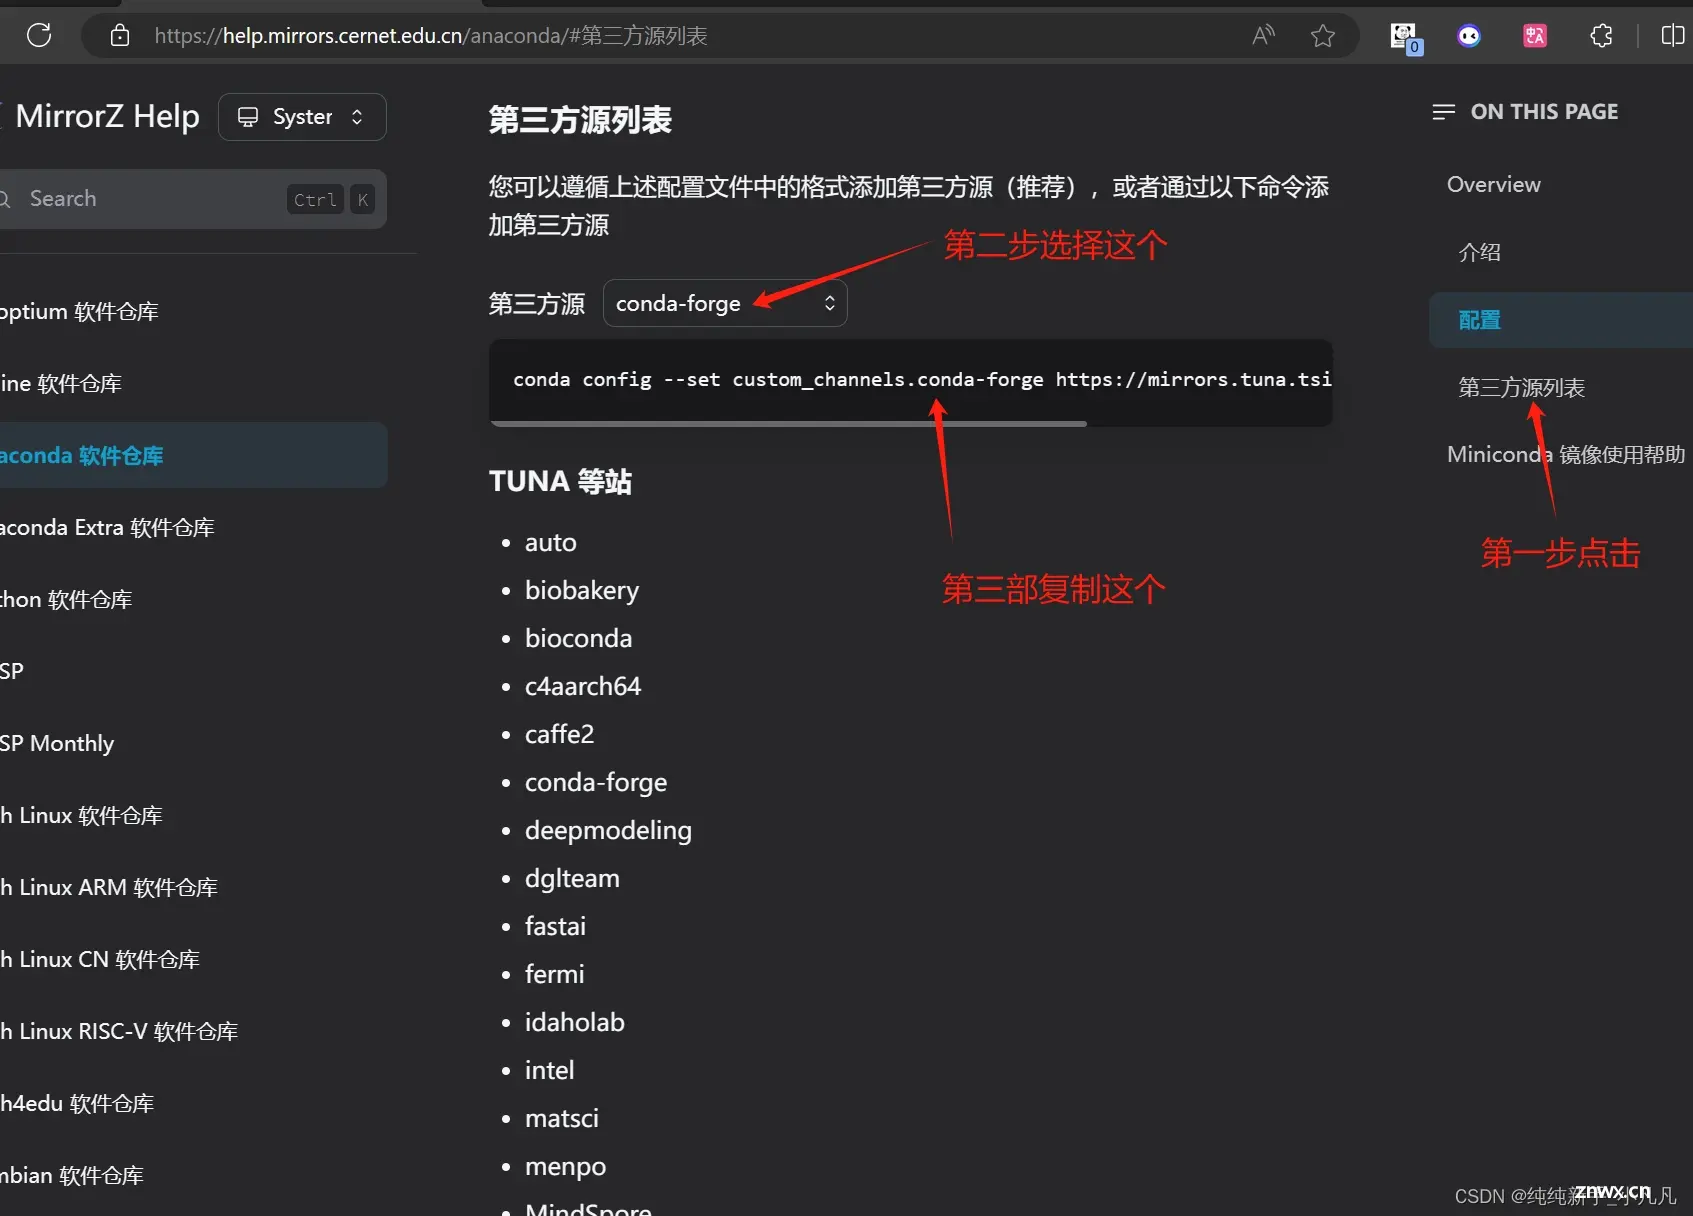The image size is (1693, 1216).
Task: Open Linux ARM 软件仓库 sidebar item
Action: click(109, 888)
